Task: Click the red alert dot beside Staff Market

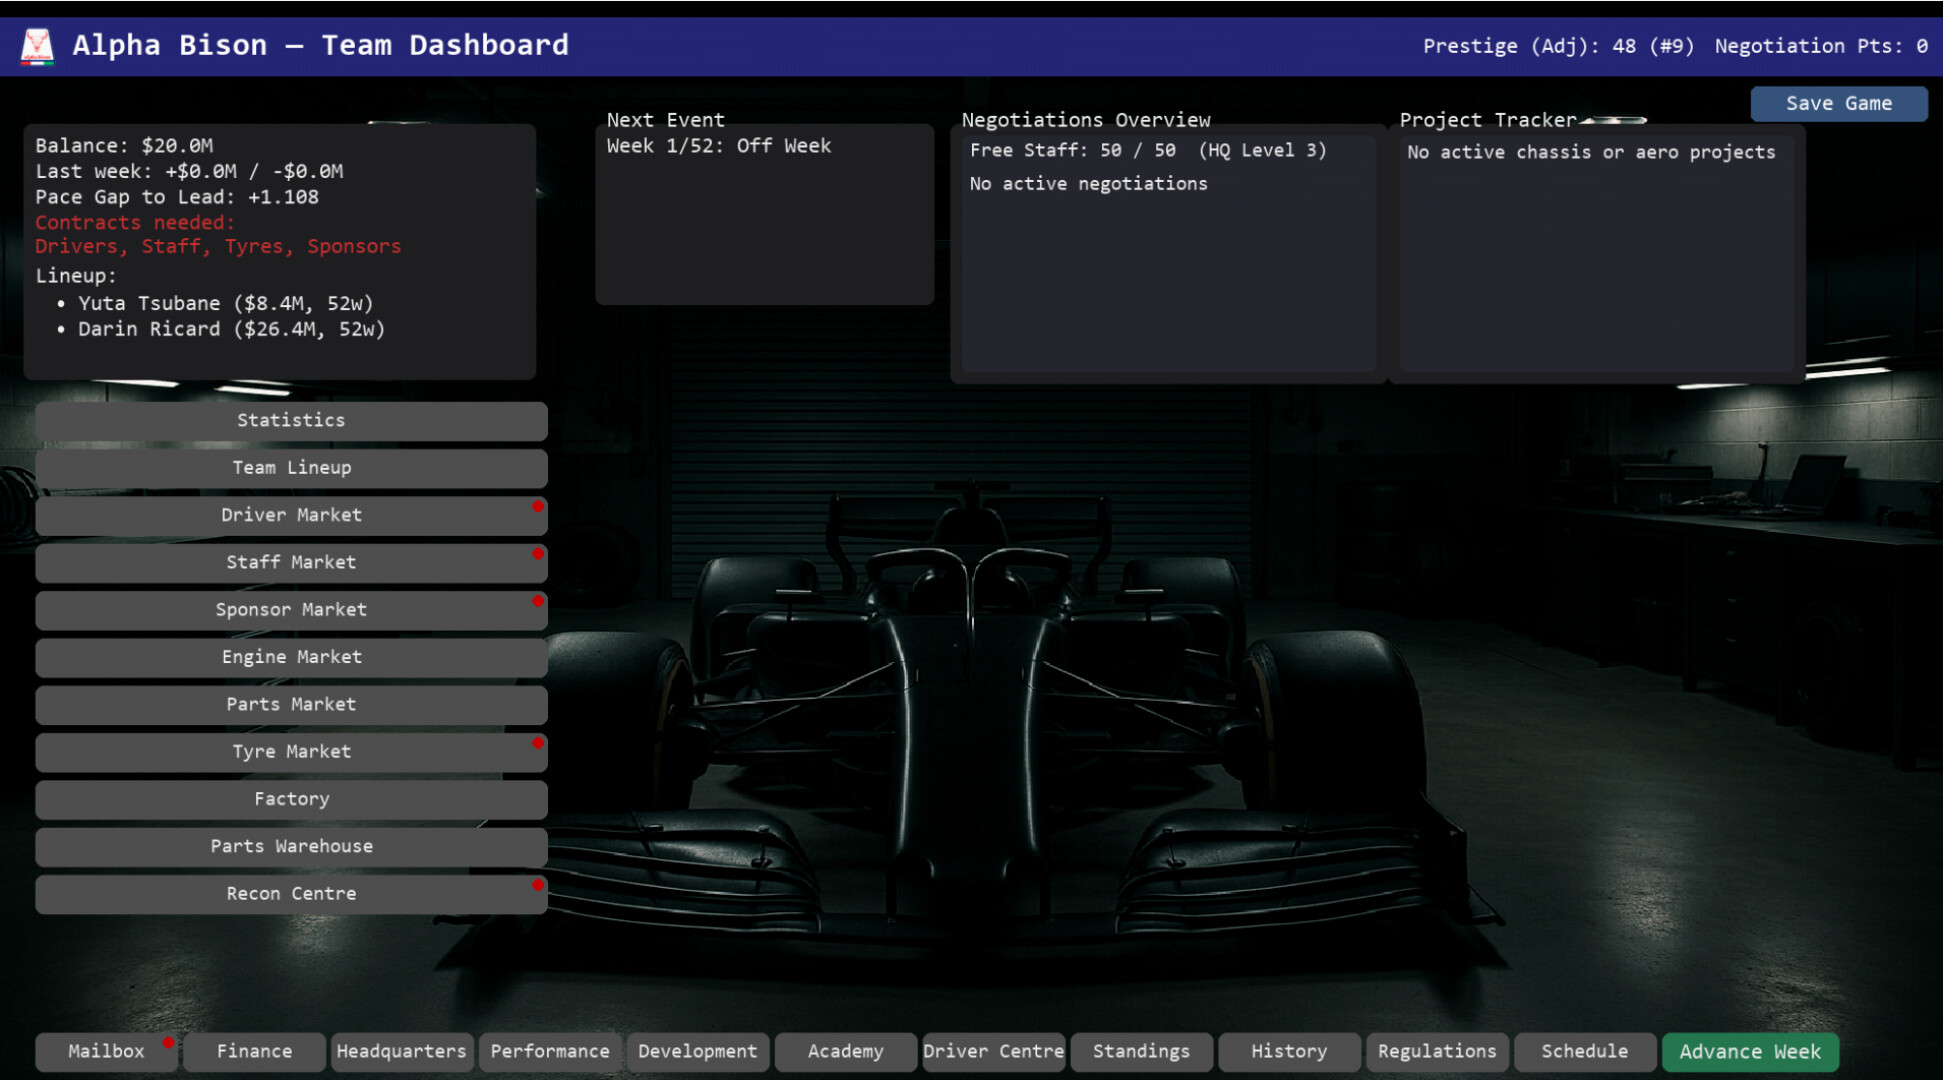Action: click(538, 554)
